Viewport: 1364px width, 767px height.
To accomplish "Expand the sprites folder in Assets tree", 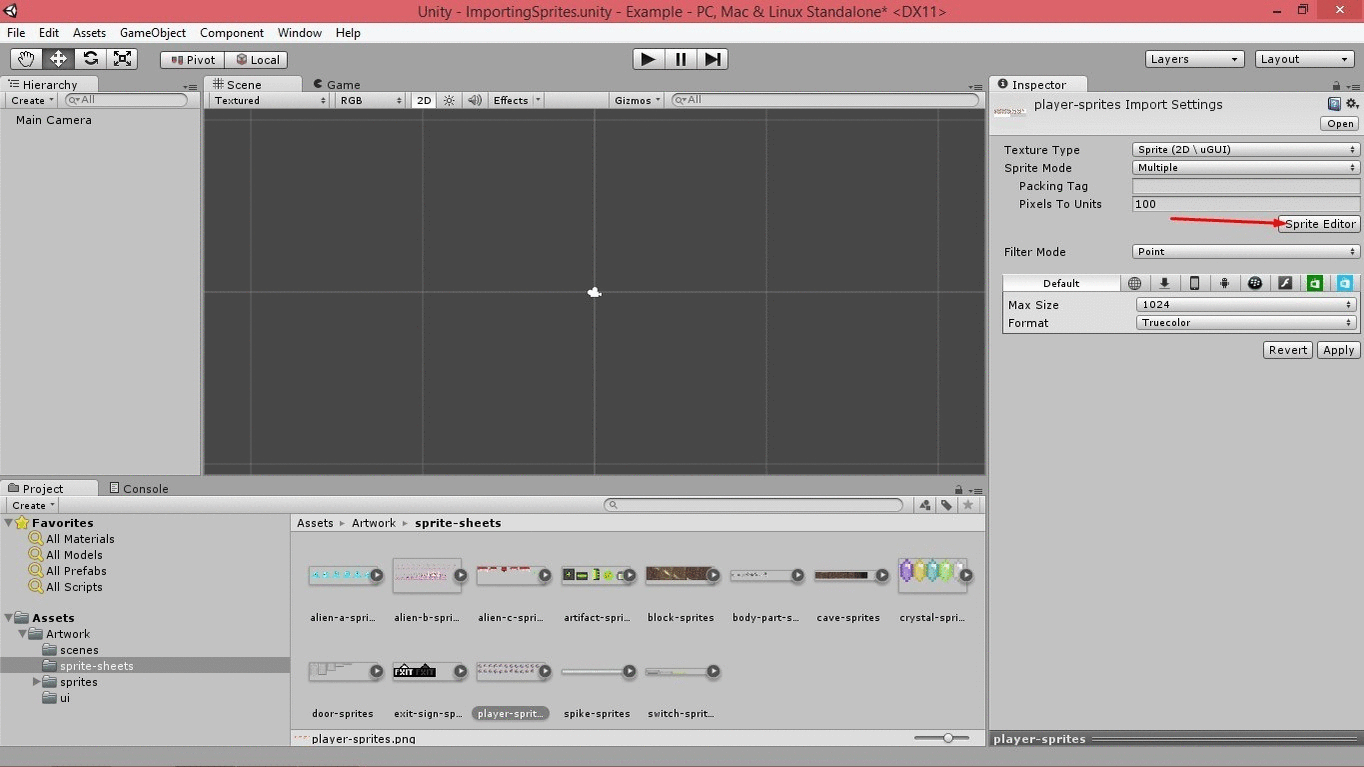I will (x=37, y=682).
